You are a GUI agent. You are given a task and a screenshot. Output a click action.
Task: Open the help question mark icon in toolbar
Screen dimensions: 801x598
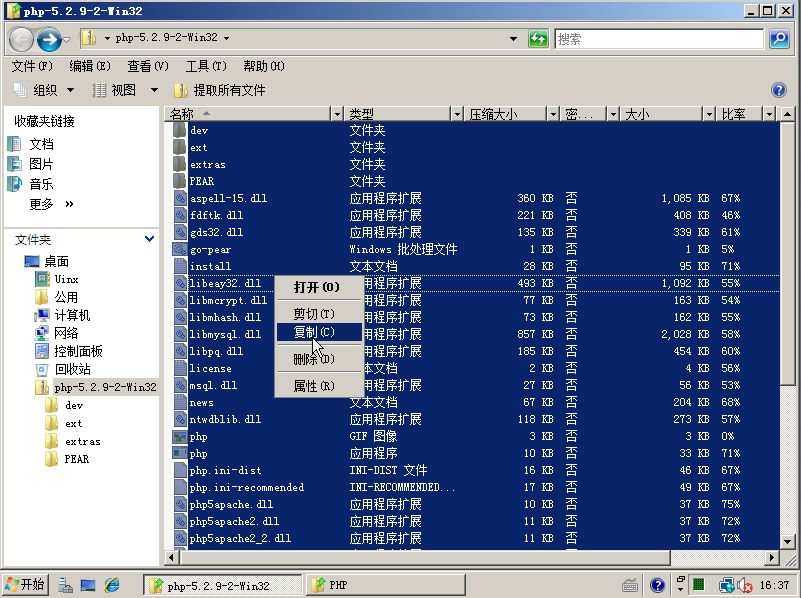click(779, 90)
